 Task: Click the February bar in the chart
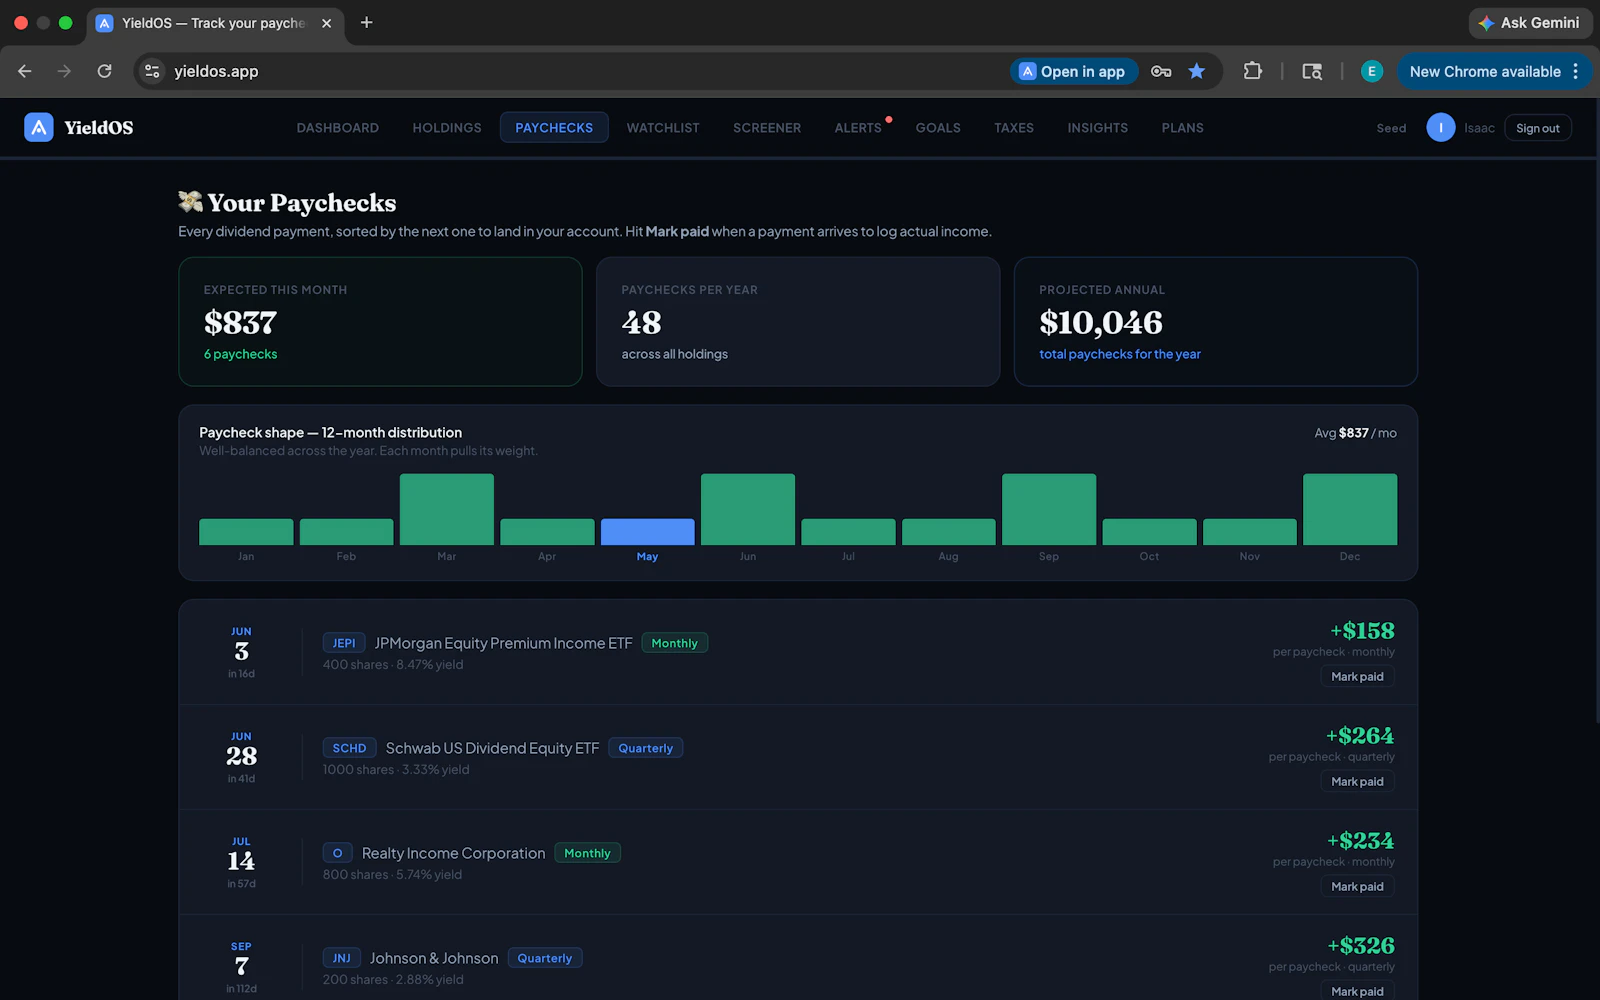click(x=346, y=532)
